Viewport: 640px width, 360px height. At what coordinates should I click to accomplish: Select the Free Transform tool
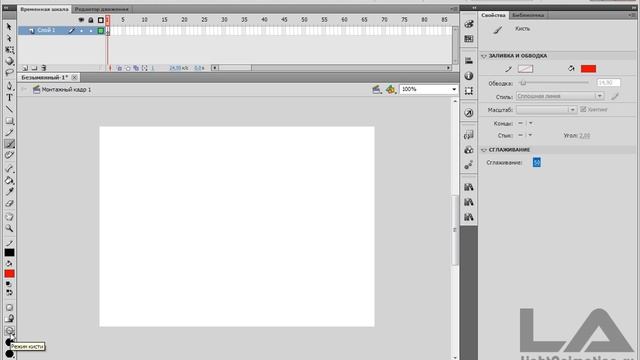tap(9, 50)
